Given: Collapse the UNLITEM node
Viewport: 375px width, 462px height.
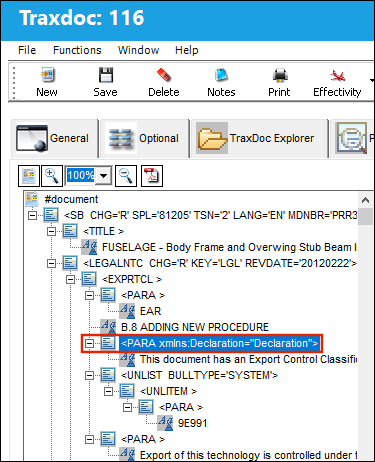Looking at the screenshot, I should tap(108, 391).
